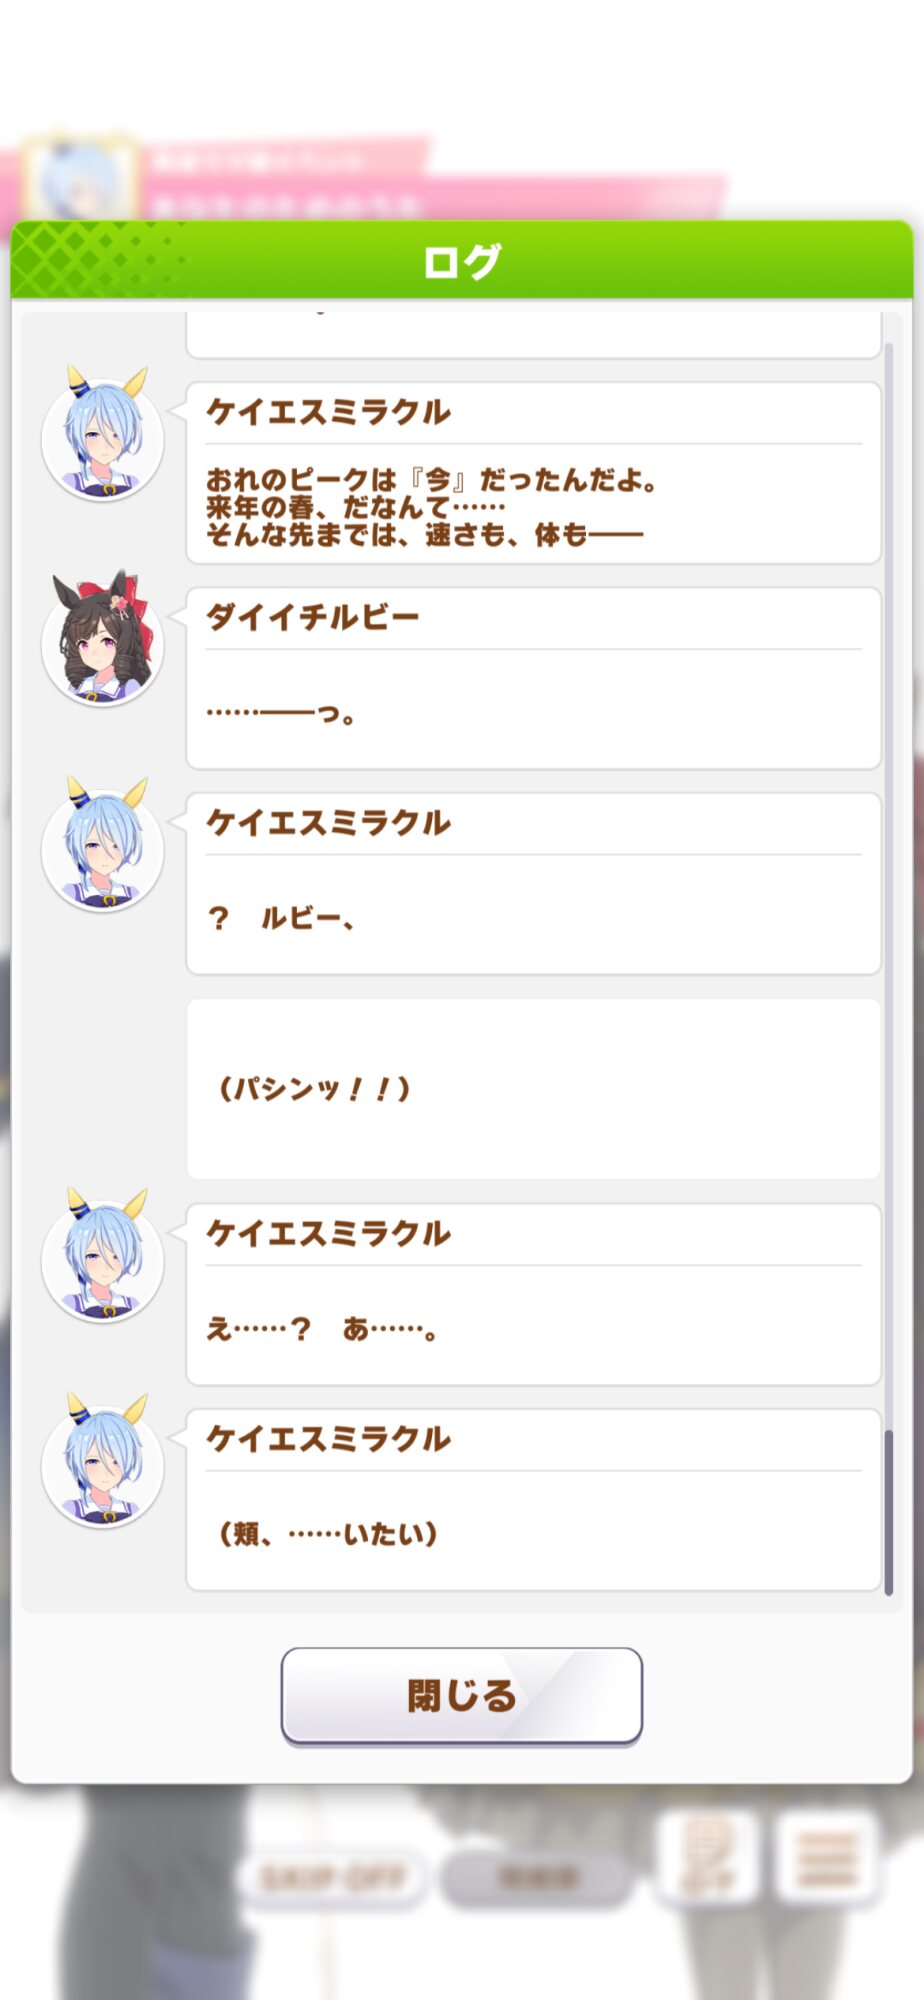The height and width of the screenshot is (2000, 924).
Task: Click the ログ header title bar
Action: [461, 260]
